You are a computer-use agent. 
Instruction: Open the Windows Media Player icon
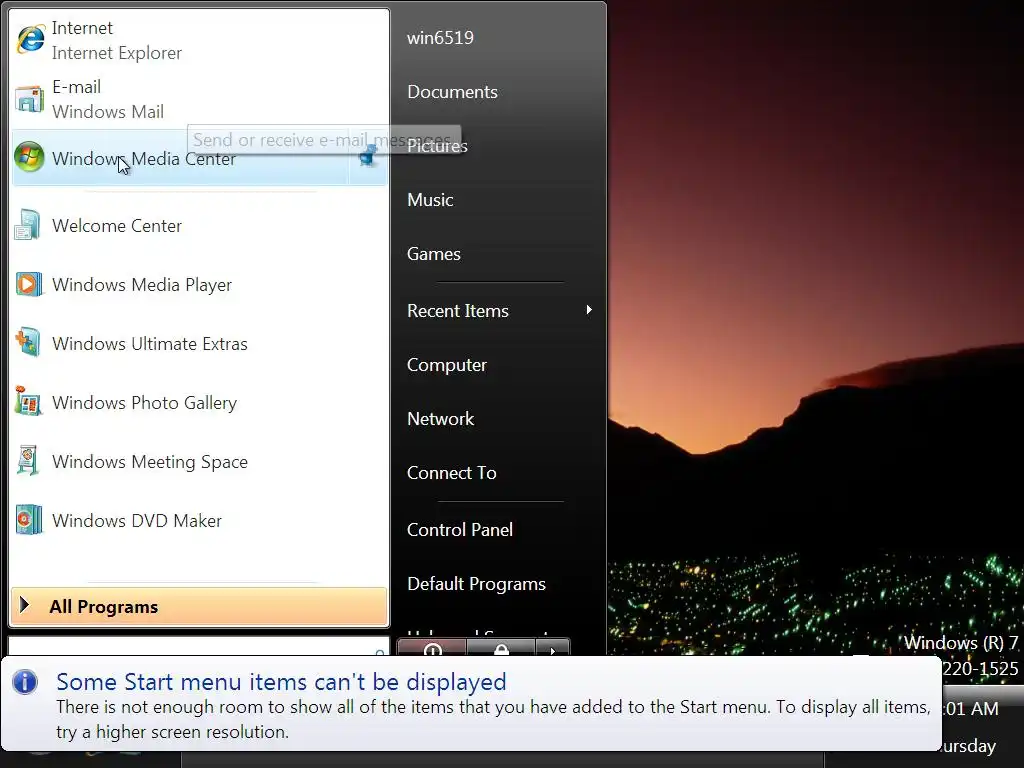pyautogui.click(x=29, y=284)
